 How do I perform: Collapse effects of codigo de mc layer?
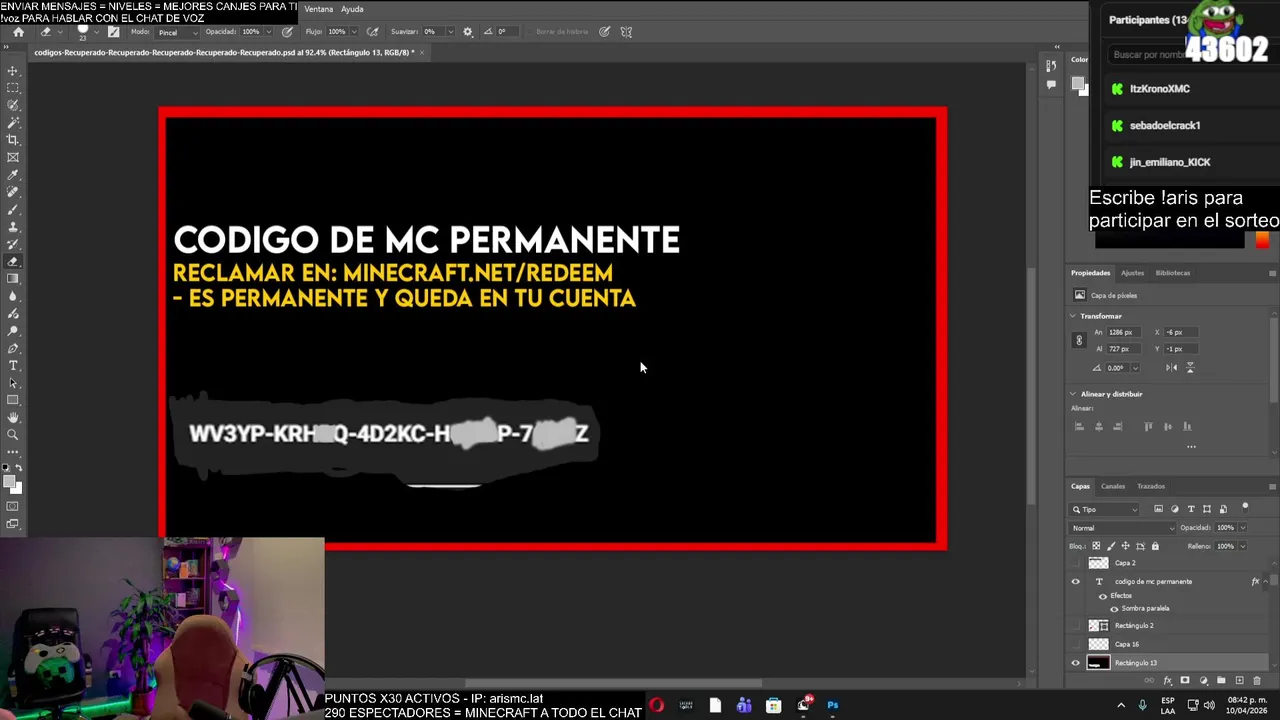[1266, 582]
